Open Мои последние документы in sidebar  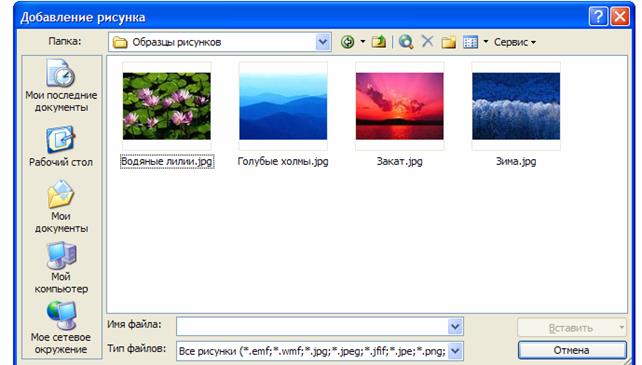pos(61,86)
